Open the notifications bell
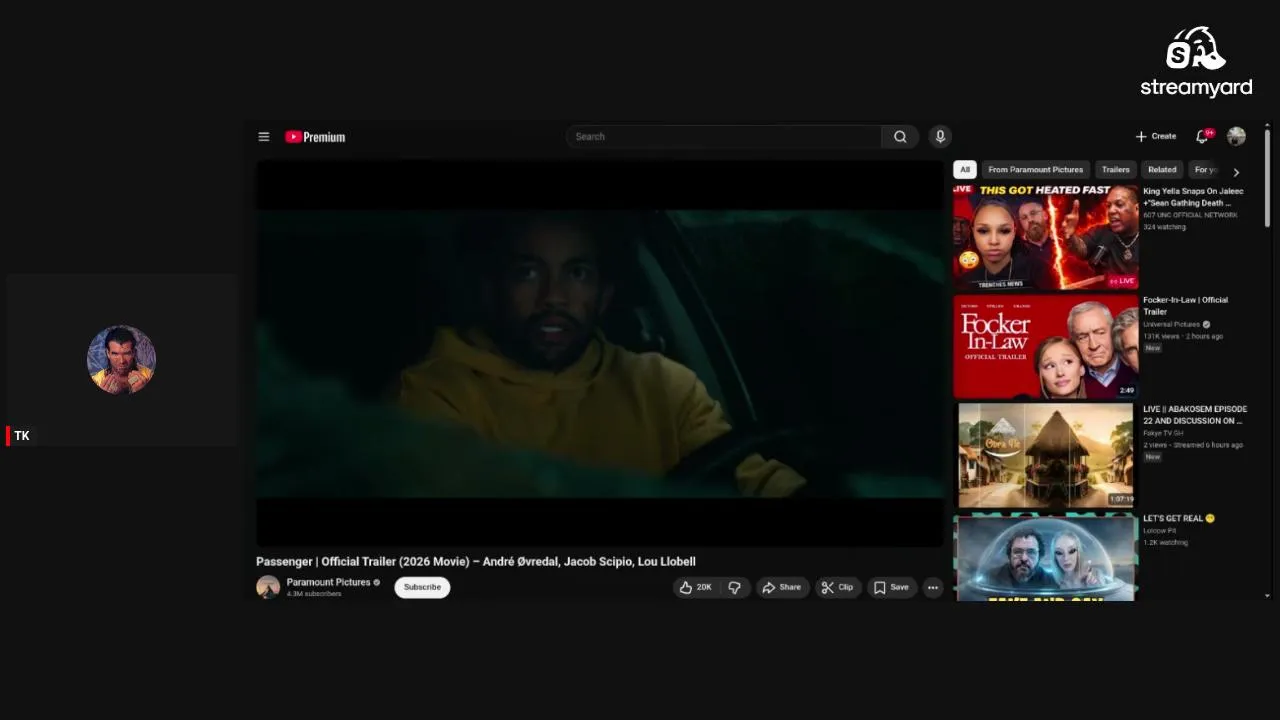This screenshot has width=1280, height=720. 1202,136
